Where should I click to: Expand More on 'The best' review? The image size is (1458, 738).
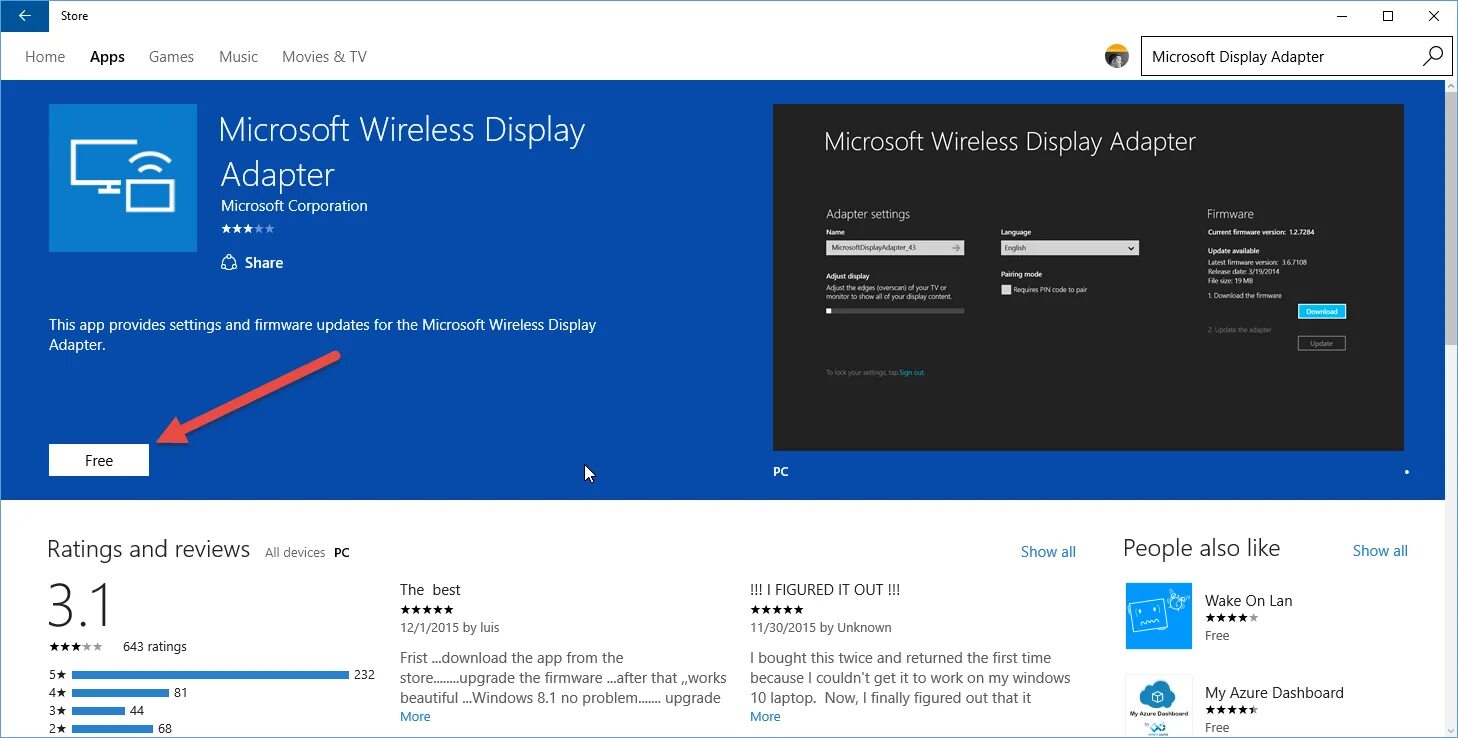[415, 717]
